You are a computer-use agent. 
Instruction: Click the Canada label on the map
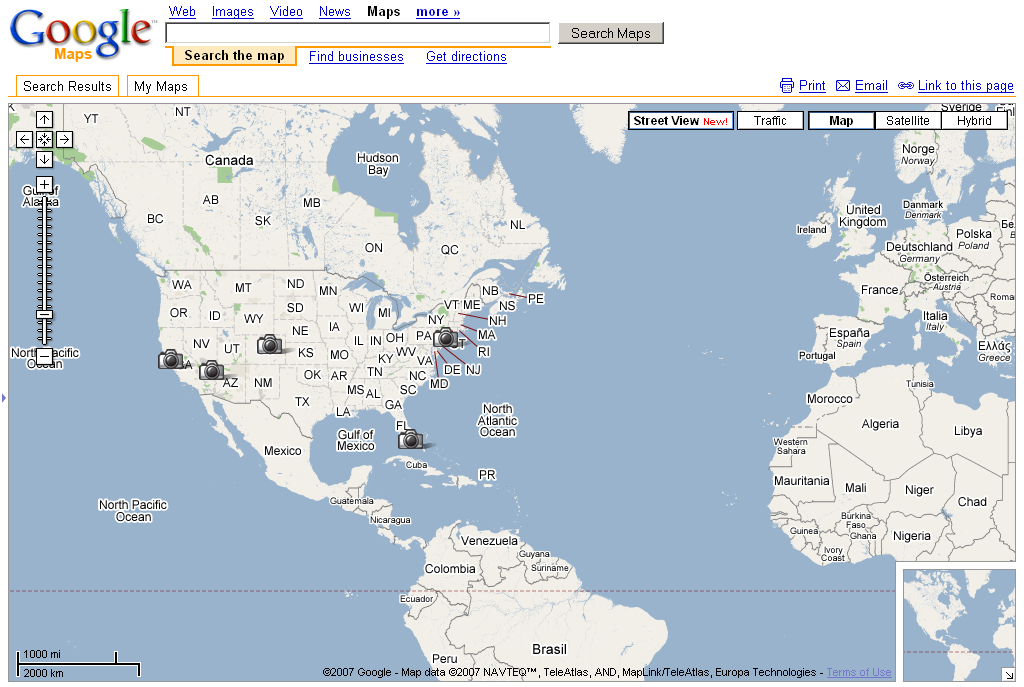[x=229, y=160]
